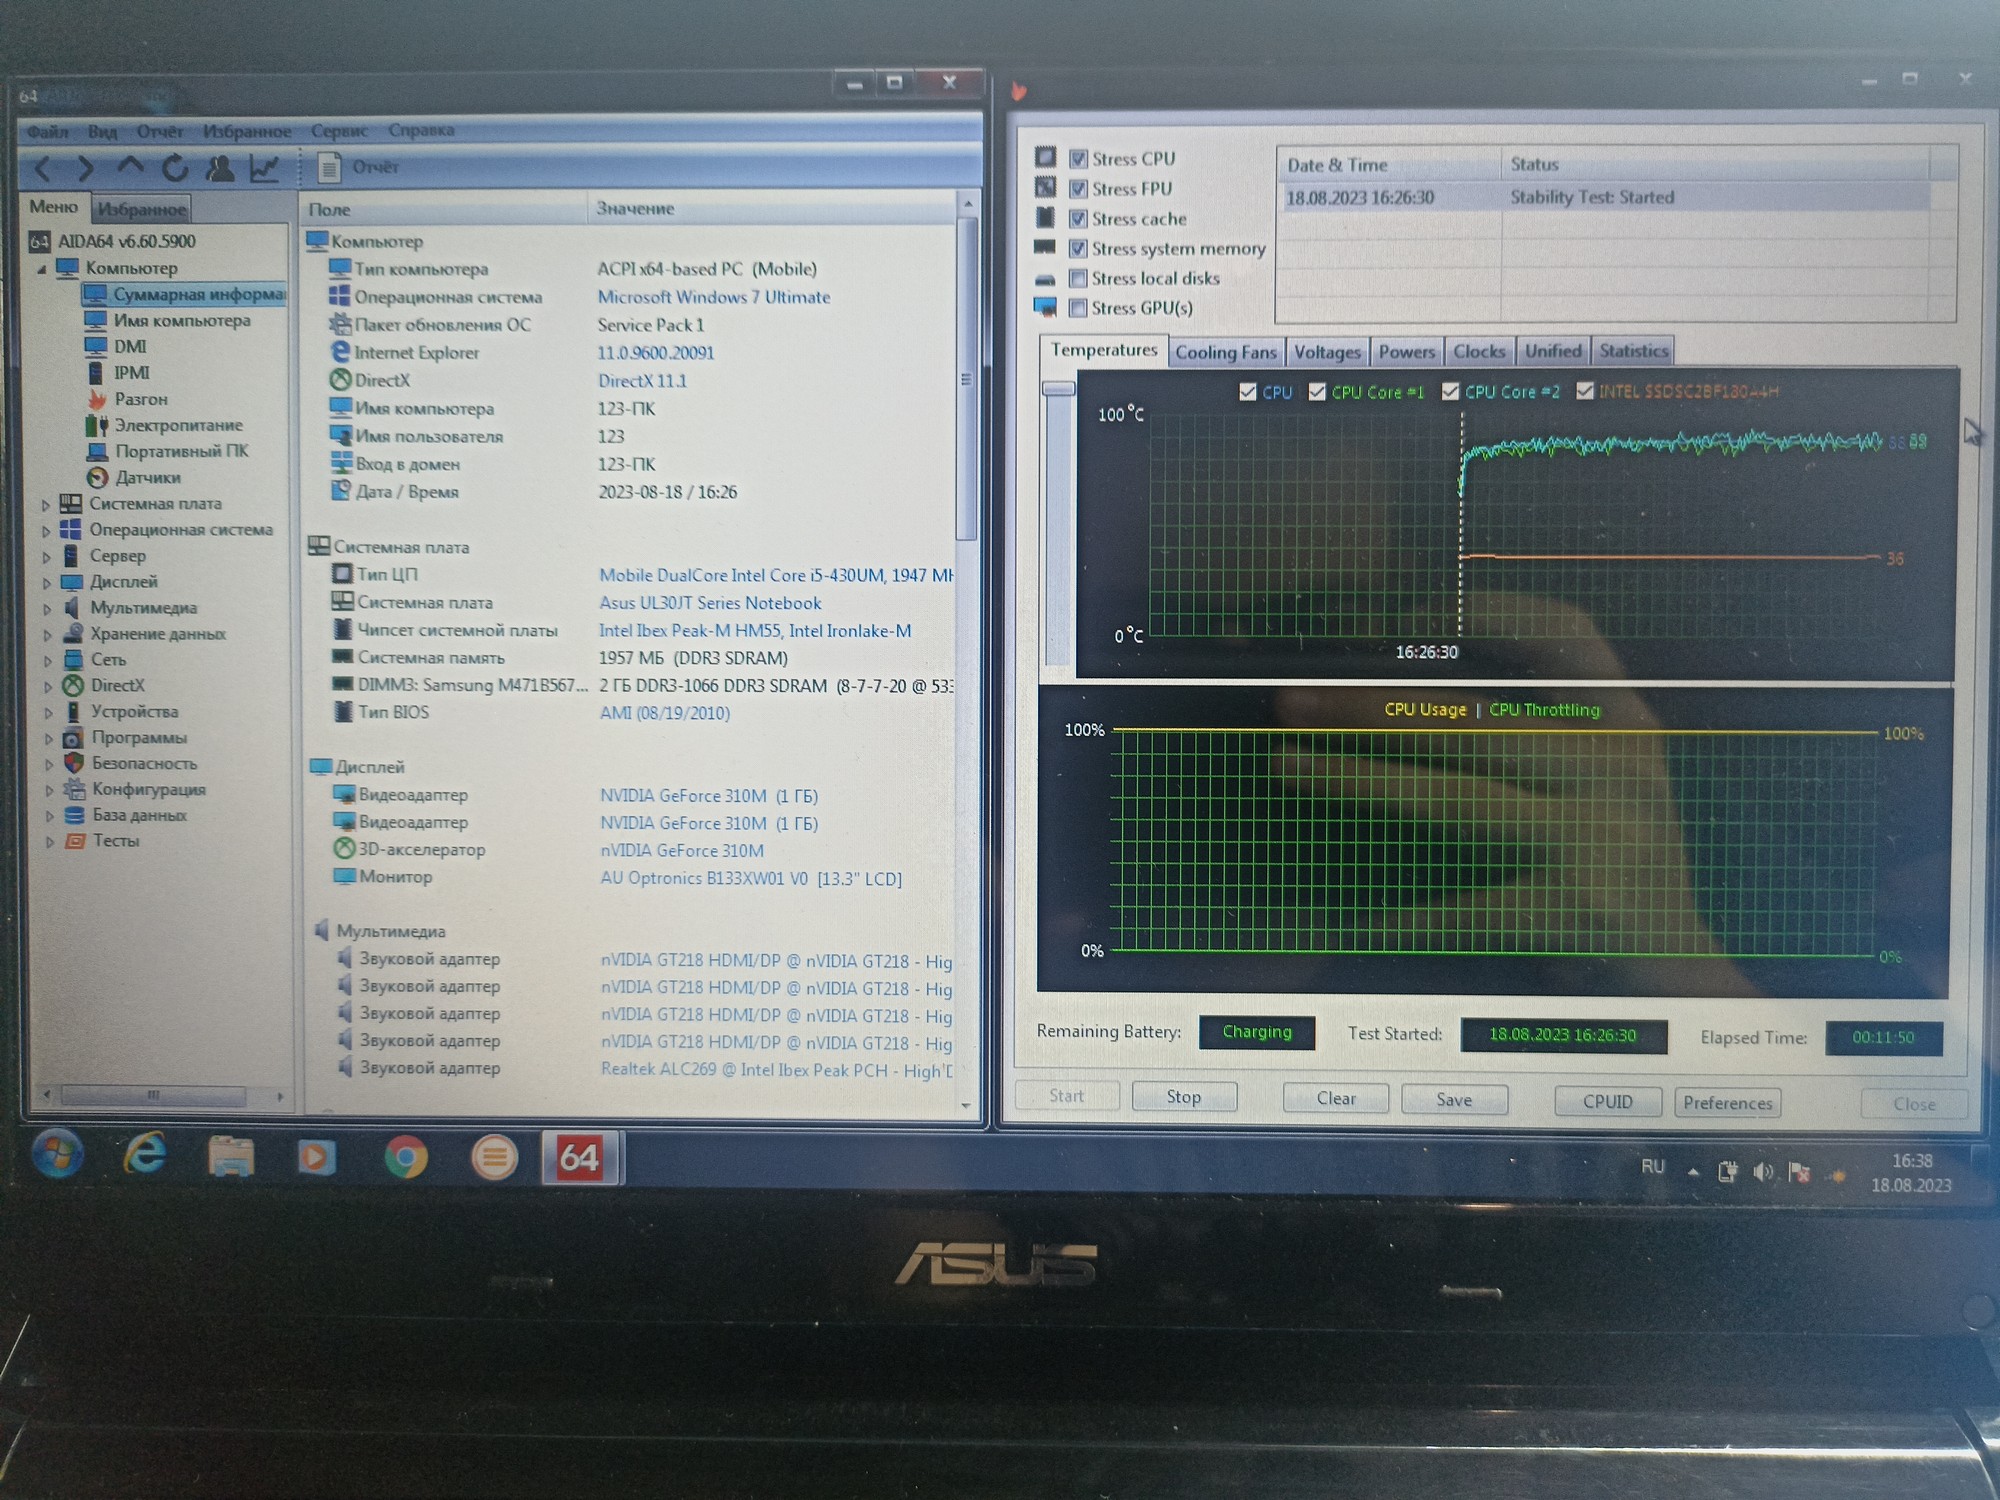Open the Preferences button

[x=1727, y=1103]
